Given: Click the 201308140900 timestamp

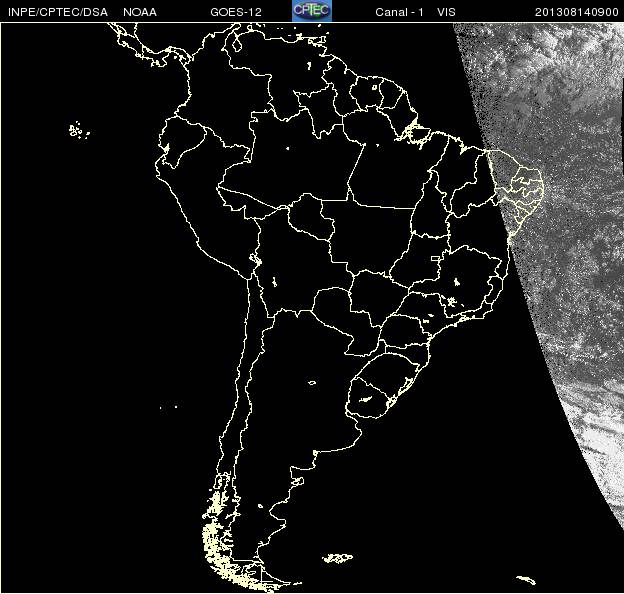Looking at the screenshot, I should click(x=577, y=12).
